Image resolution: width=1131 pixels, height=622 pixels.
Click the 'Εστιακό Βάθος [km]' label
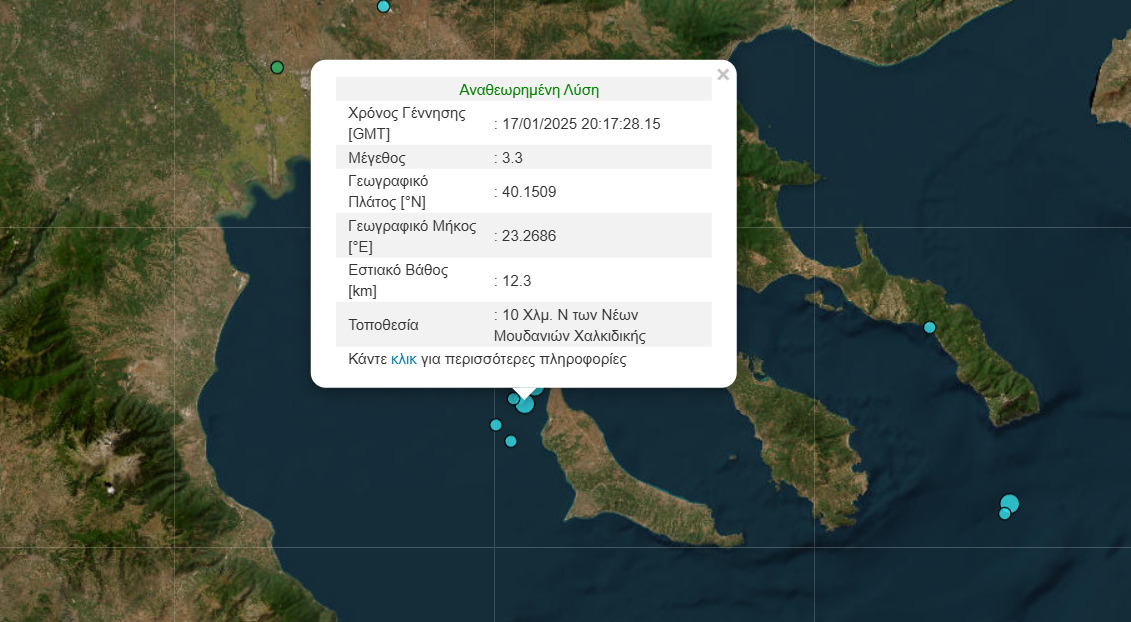397,280
